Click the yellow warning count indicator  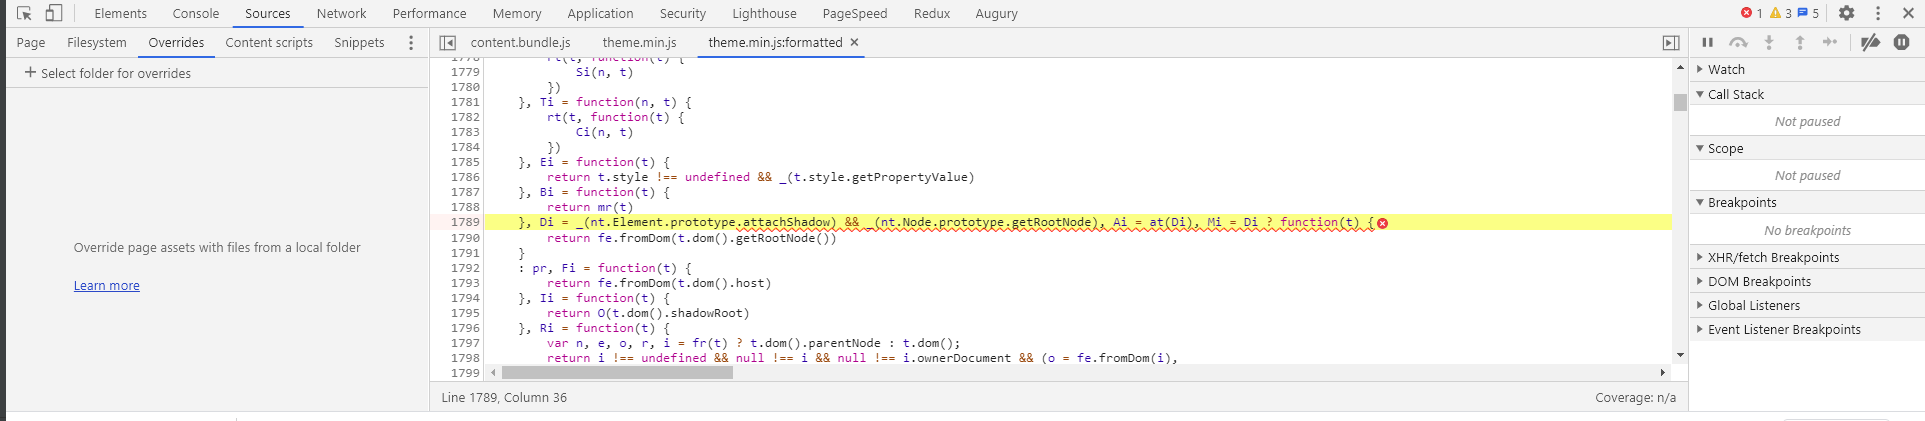1780,13
